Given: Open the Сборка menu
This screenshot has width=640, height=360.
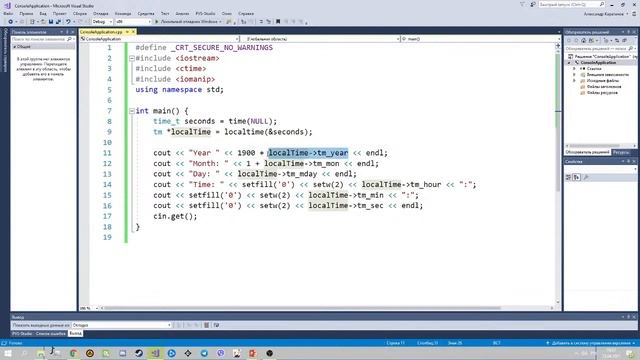Looking at the screenshot, I should (x=80, y=13).
